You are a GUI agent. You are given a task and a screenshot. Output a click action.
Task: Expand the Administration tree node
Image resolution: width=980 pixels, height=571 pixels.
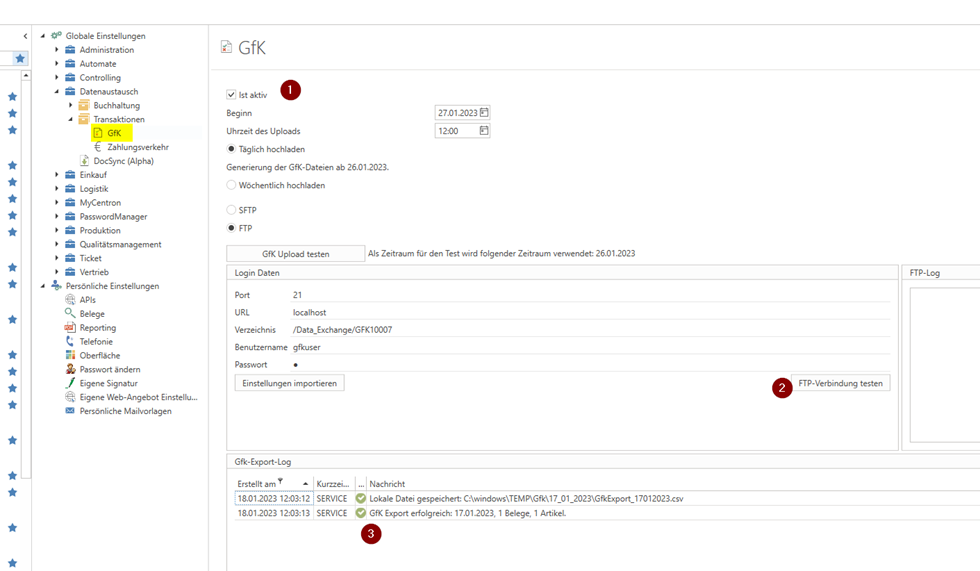coord(57,50)
